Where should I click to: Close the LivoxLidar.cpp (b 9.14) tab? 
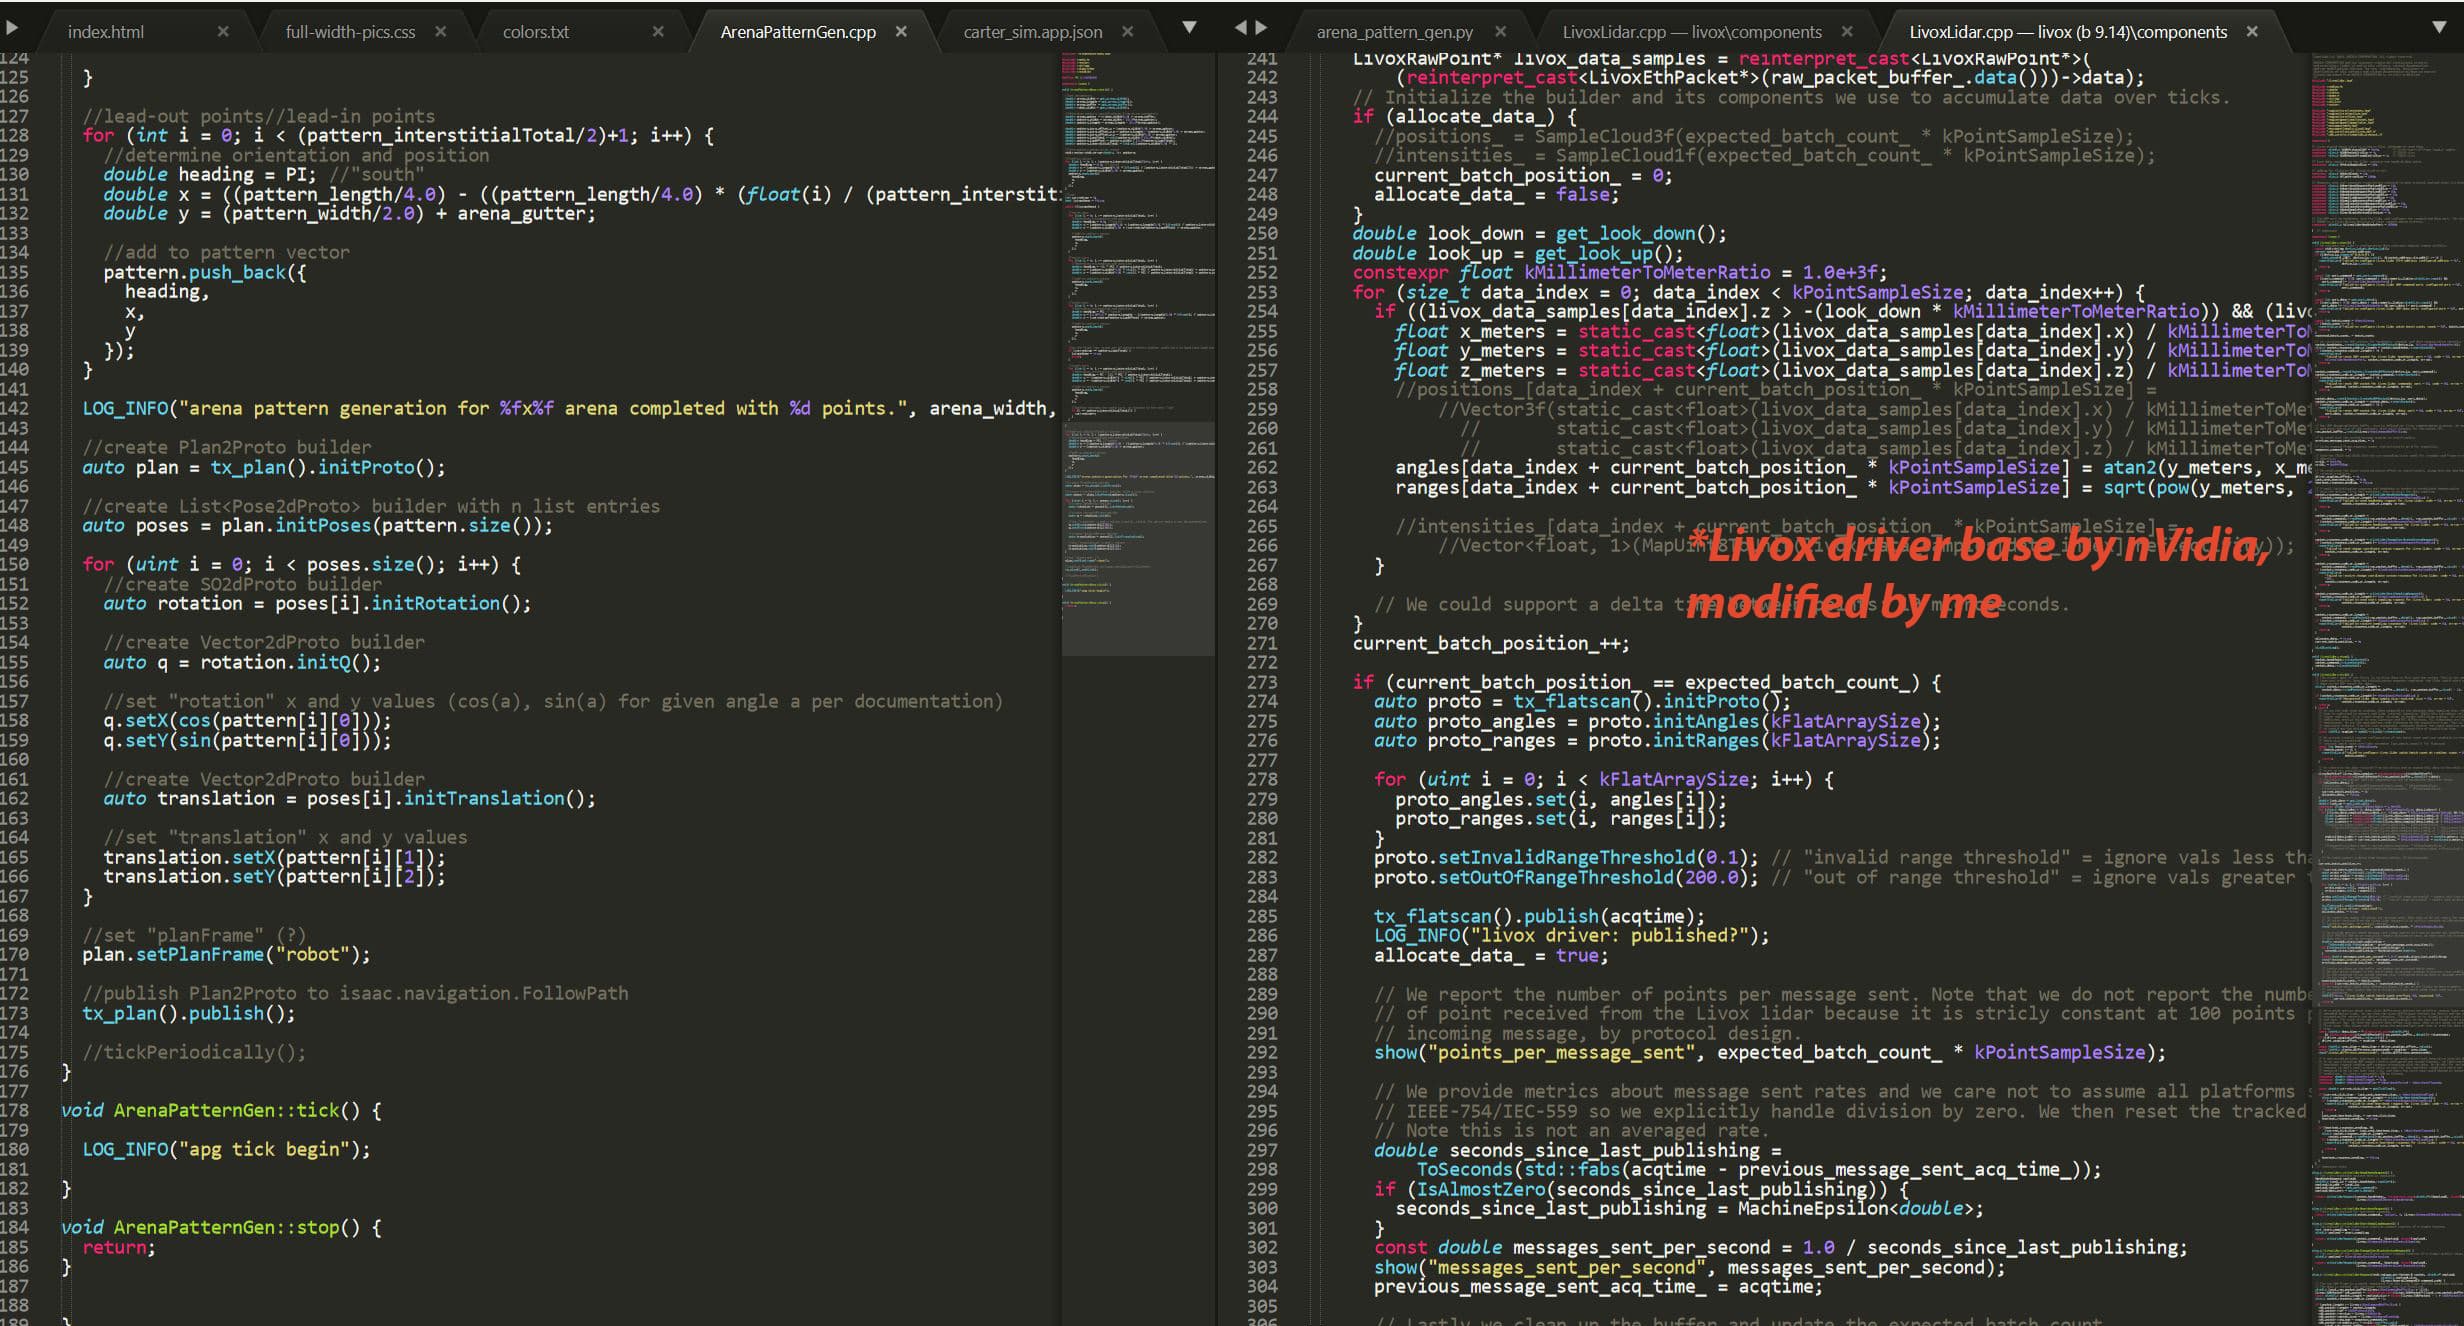[2252, 32]
